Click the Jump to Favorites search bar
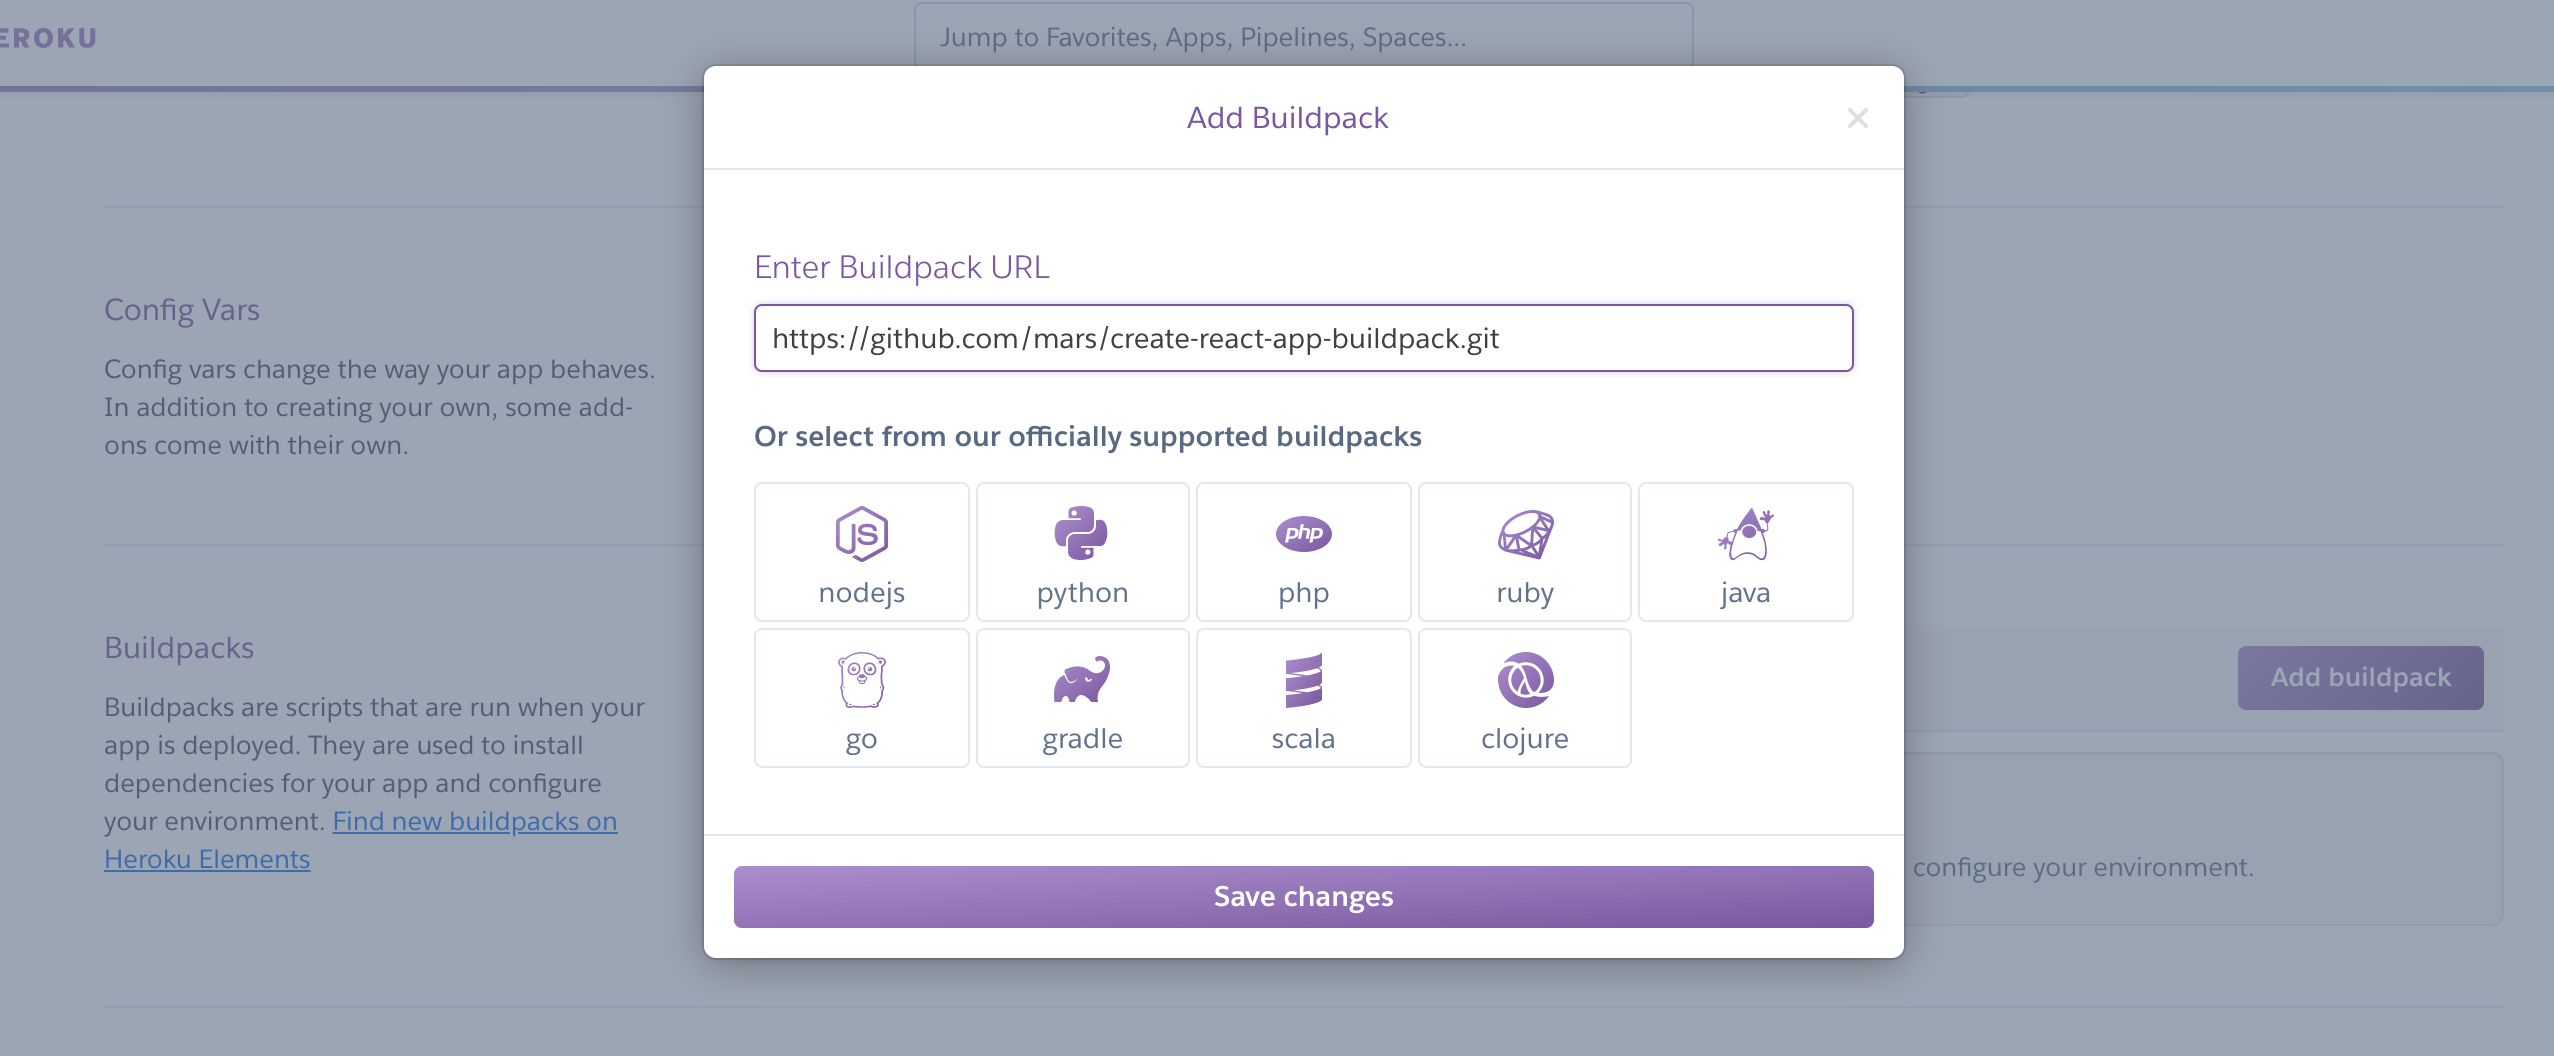2554x1056 pixels. click(x=1300, y=37)
